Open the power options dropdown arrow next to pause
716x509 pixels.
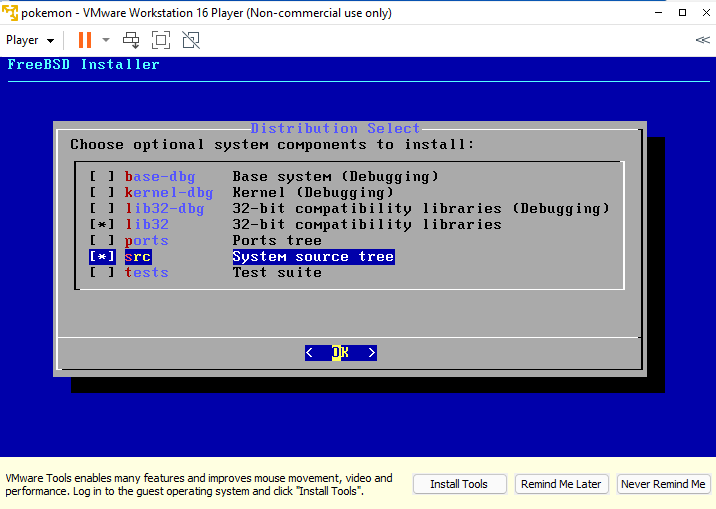(x=106, y=40)
